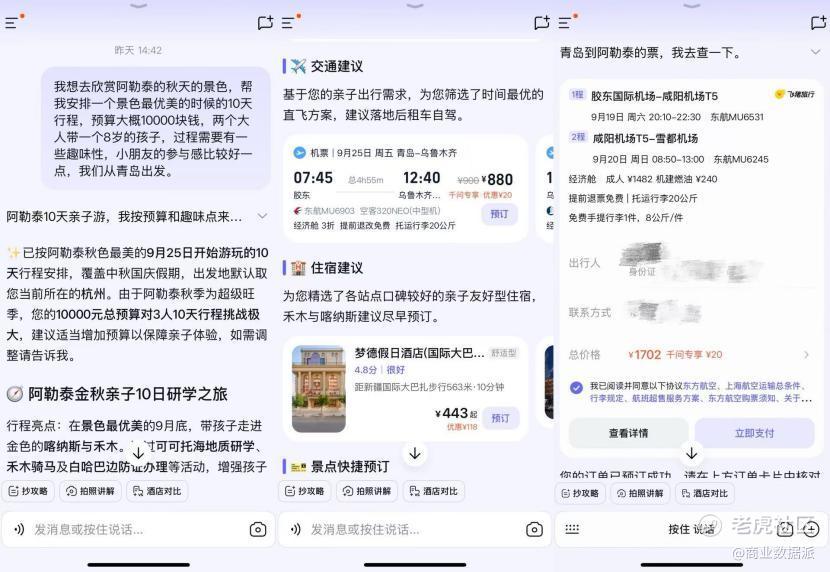Tap the 抄攻略 chip in the right screen
This screenshot has height=572, width=830.
tap(581, 493)
